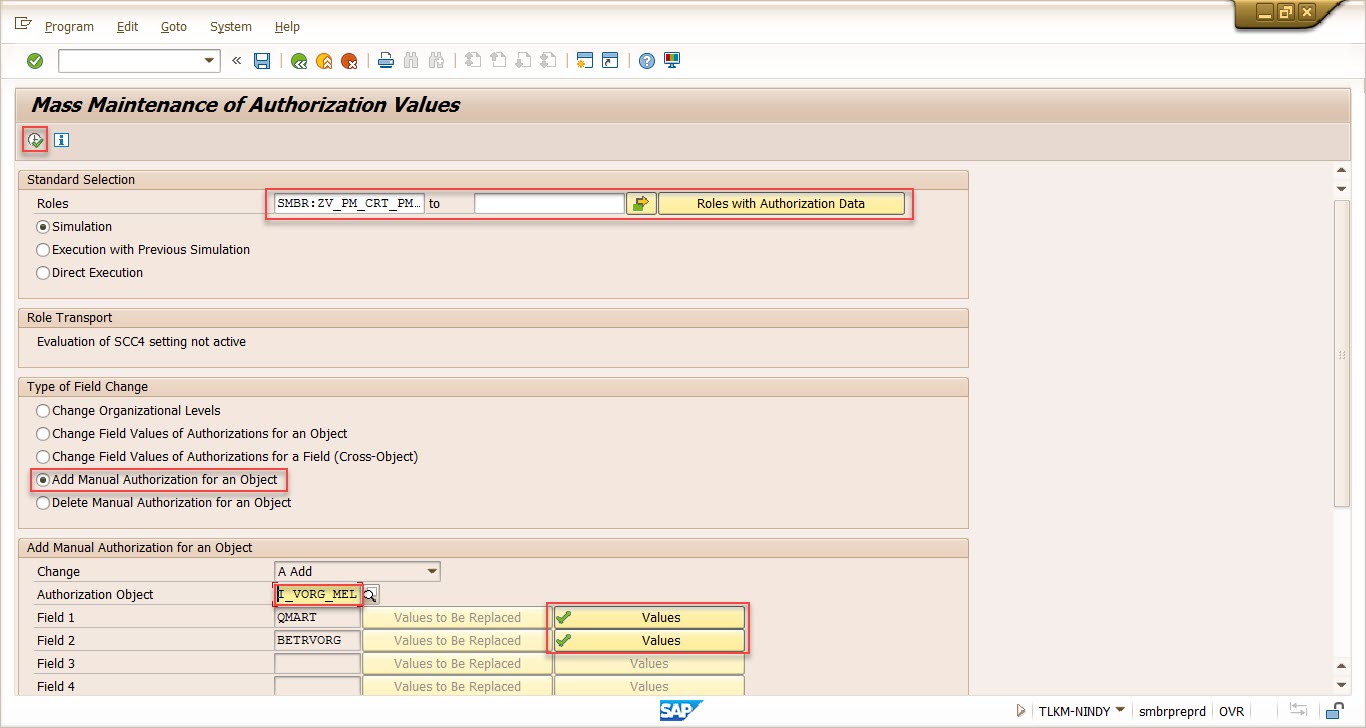Open the command field dropdown arrow
The image size is (1366, 728).
210,61
